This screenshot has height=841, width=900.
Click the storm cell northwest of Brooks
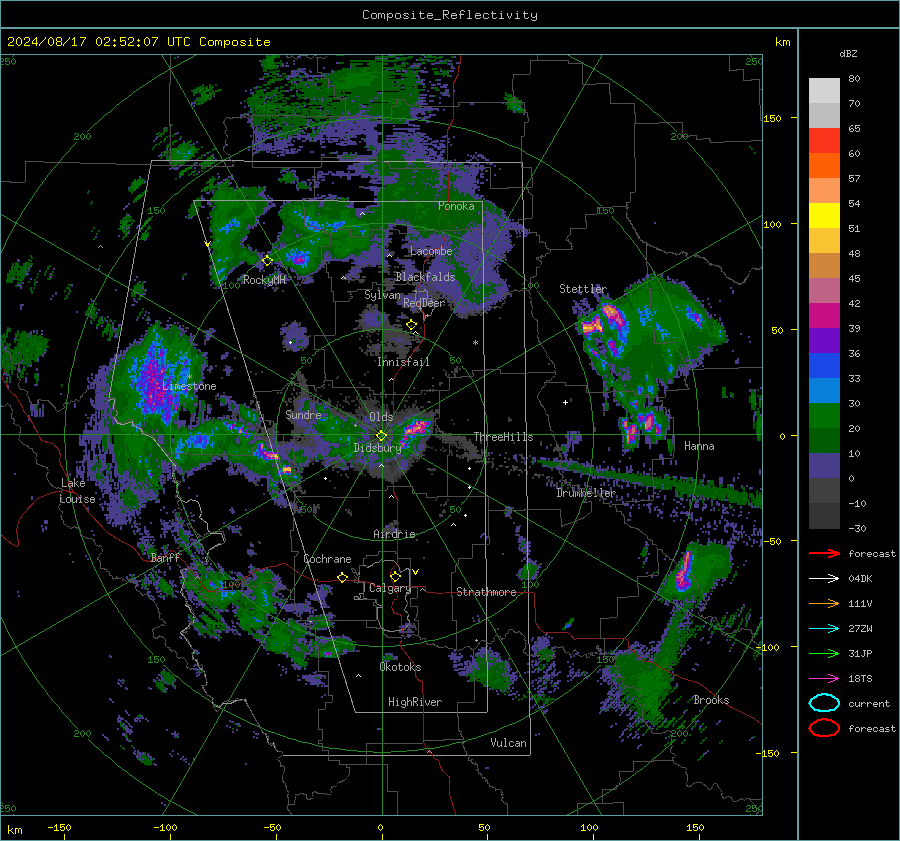(x=684, y=572)
